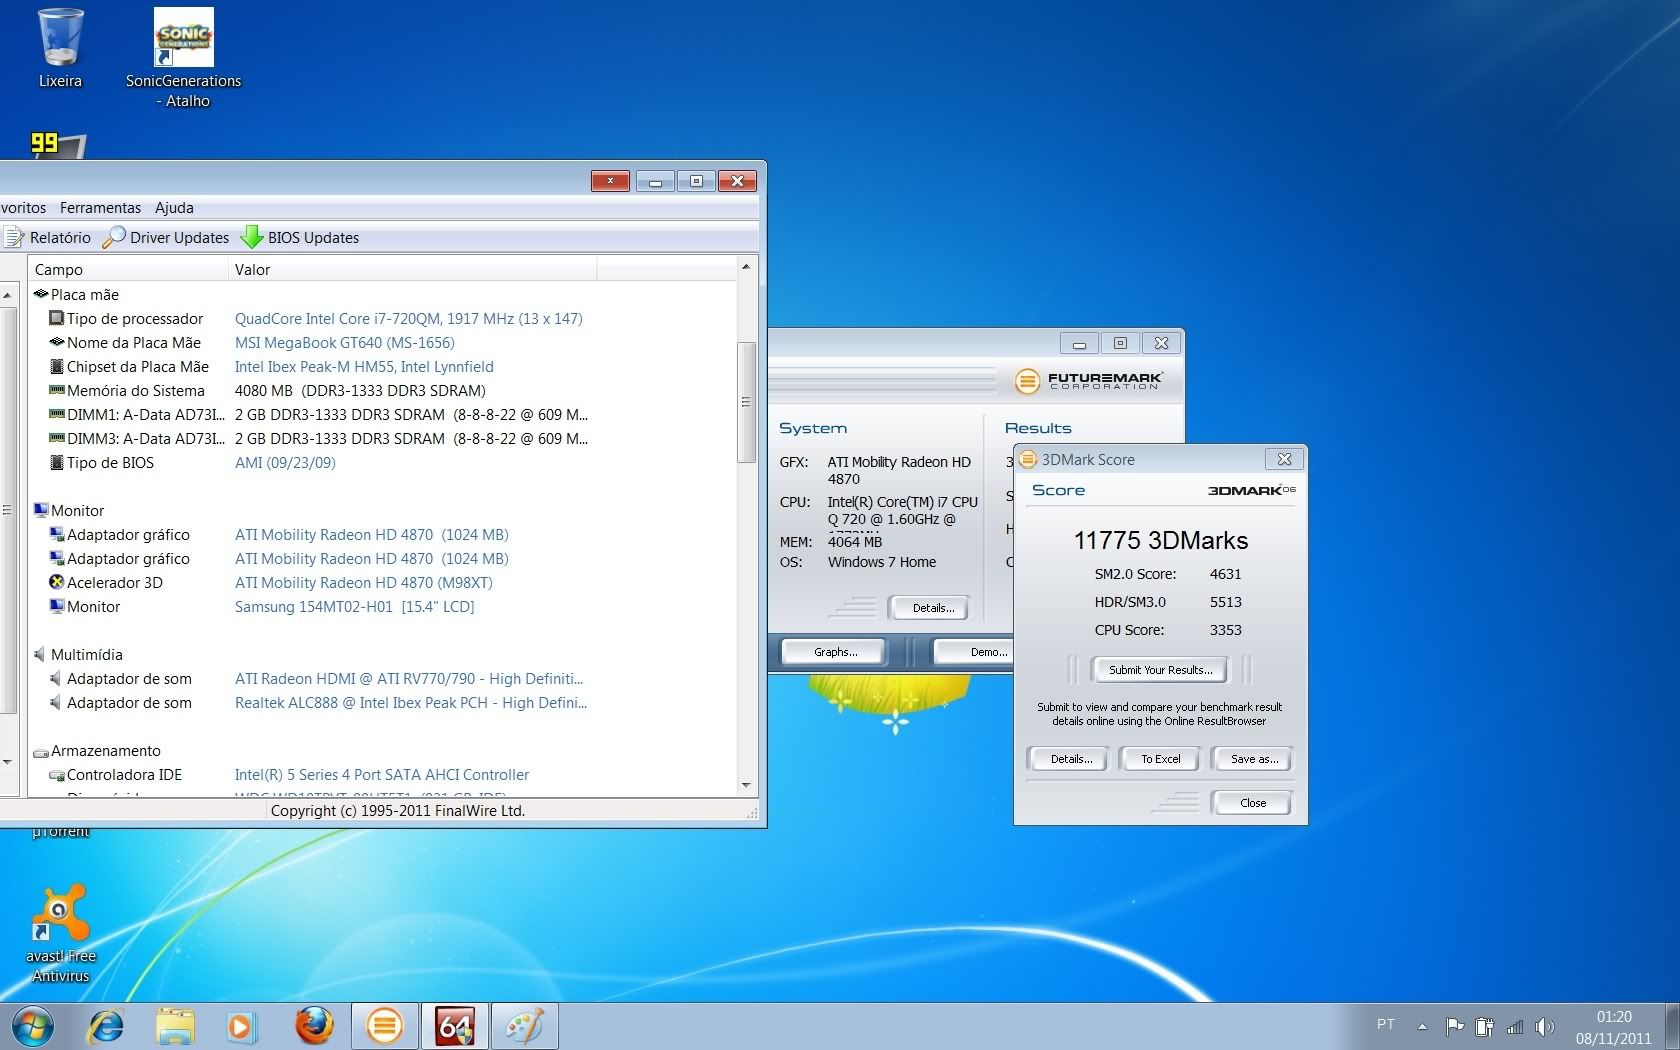Launch Internet Explorer from taskbar
The height and width of the screenshot is (1050, 1680).
click(x=105, y=1027)
